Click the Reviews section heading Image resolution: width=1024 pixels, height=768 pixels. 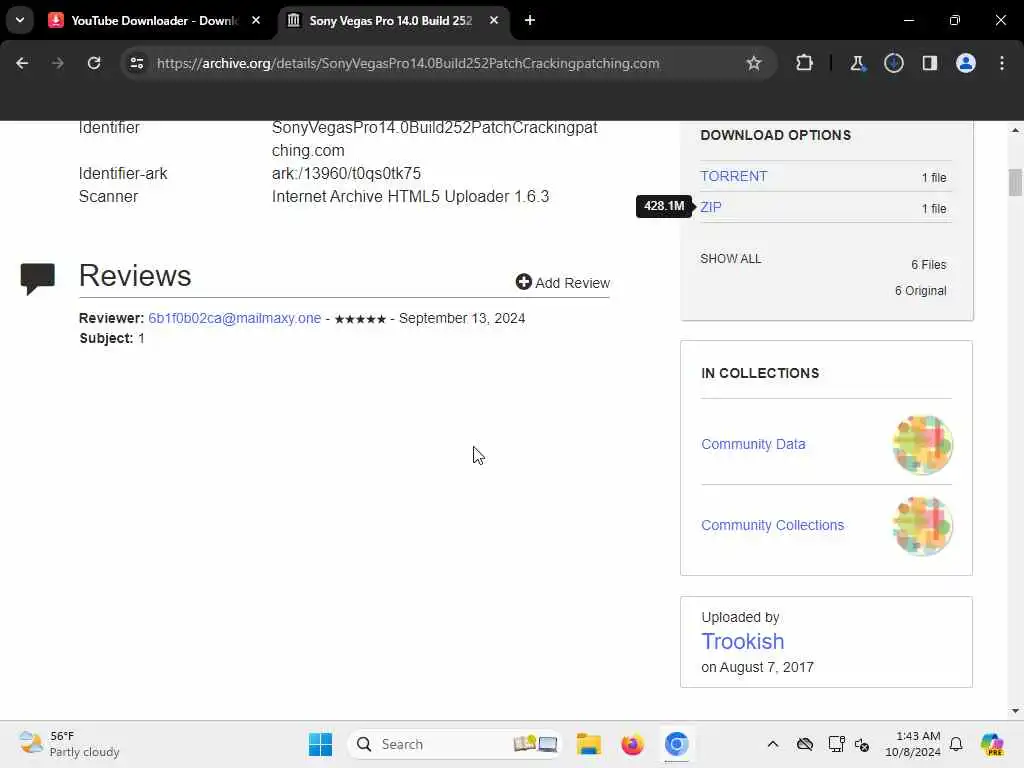[x=135, y=275]
